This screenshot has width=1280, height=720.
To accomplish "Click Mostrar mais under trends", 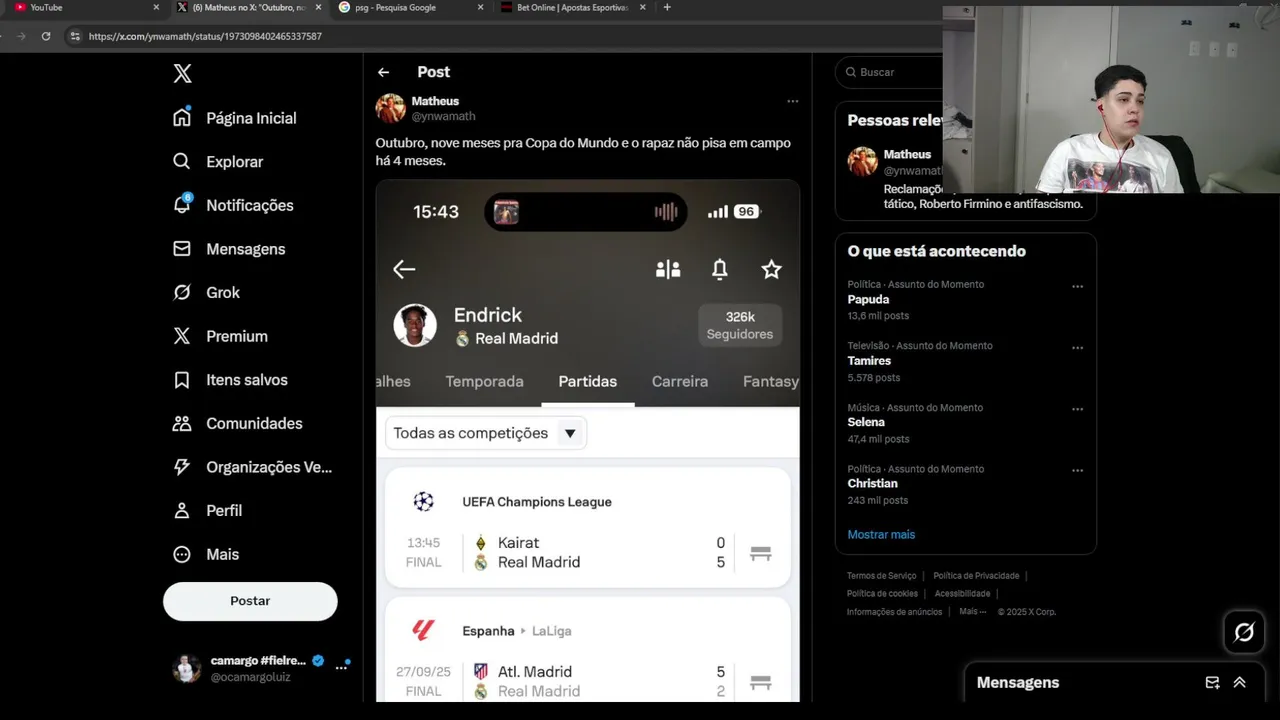I will (881, 534).
